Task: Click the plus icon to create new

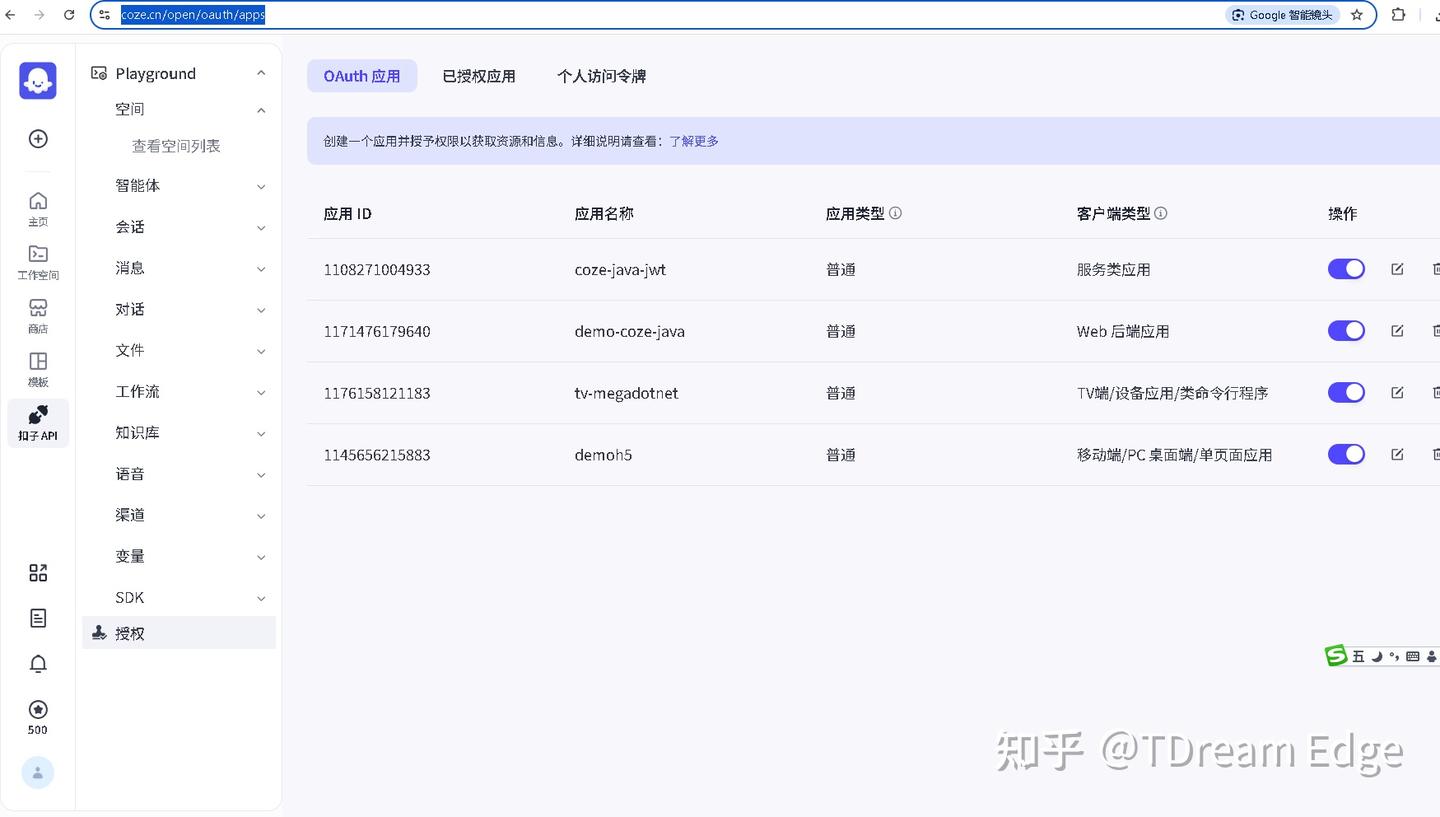Action: tap(37, 139)
